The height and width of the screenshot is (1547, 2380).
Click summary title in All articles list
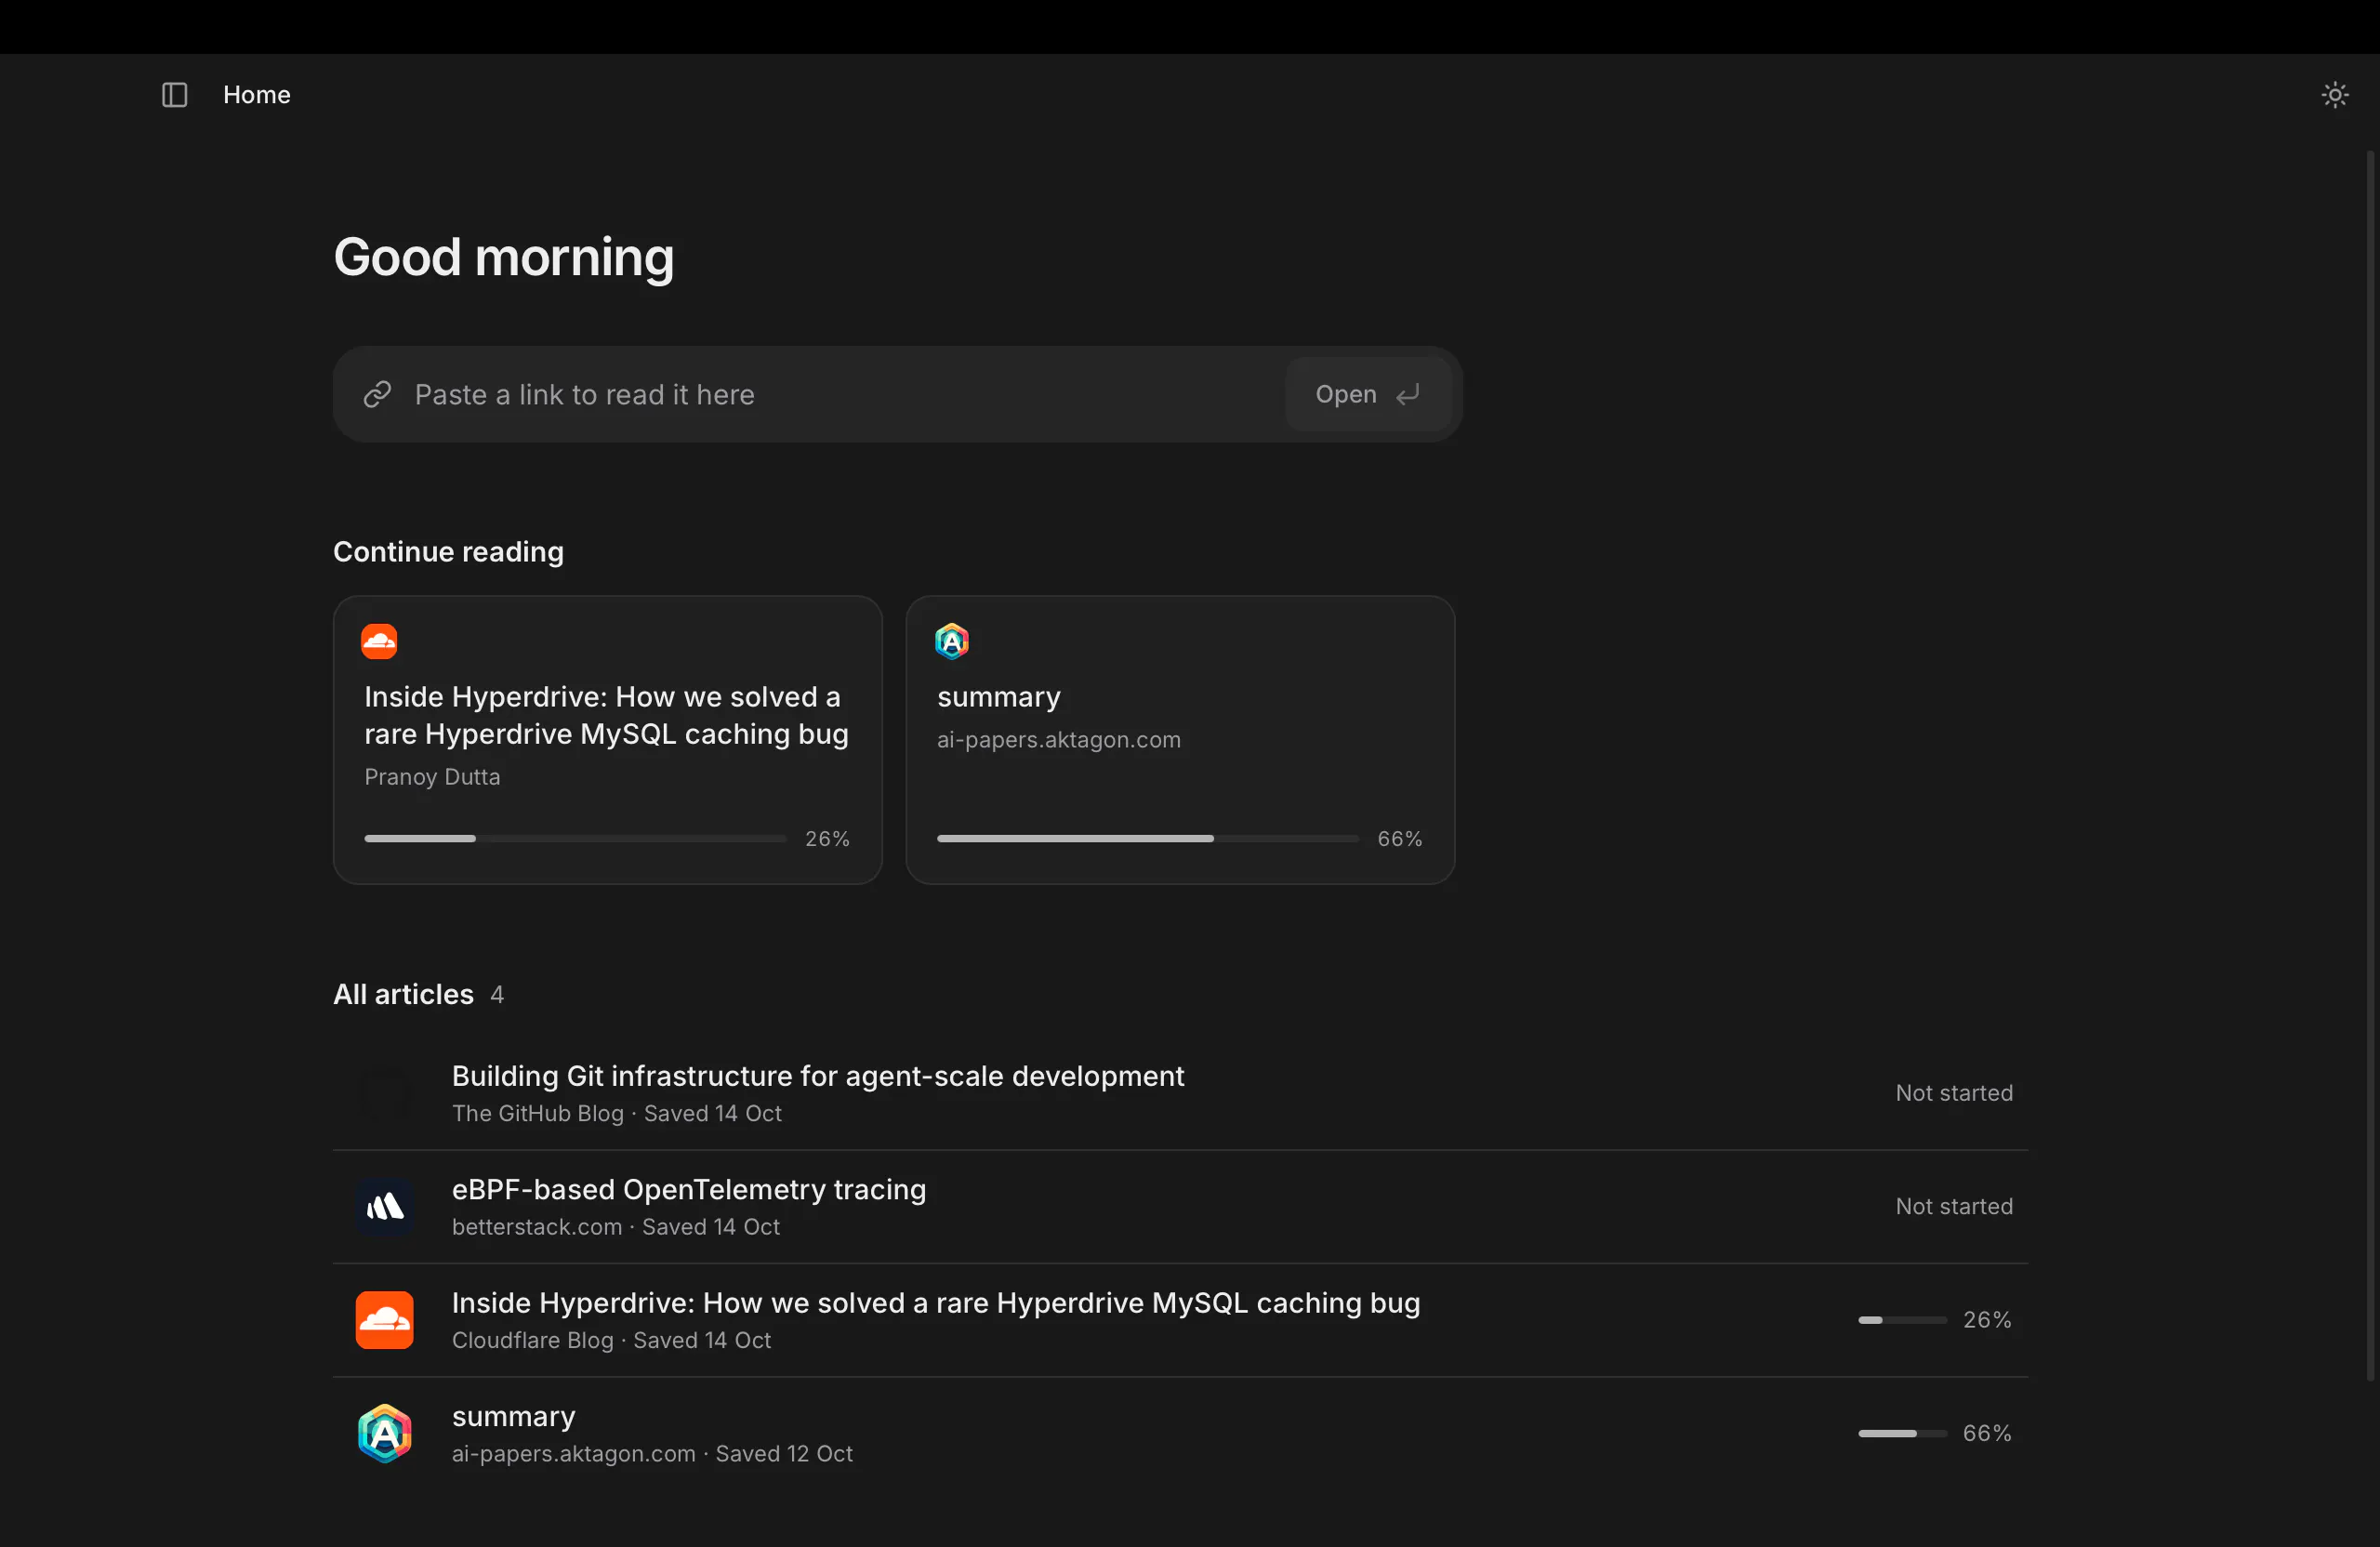(514, 1417)
